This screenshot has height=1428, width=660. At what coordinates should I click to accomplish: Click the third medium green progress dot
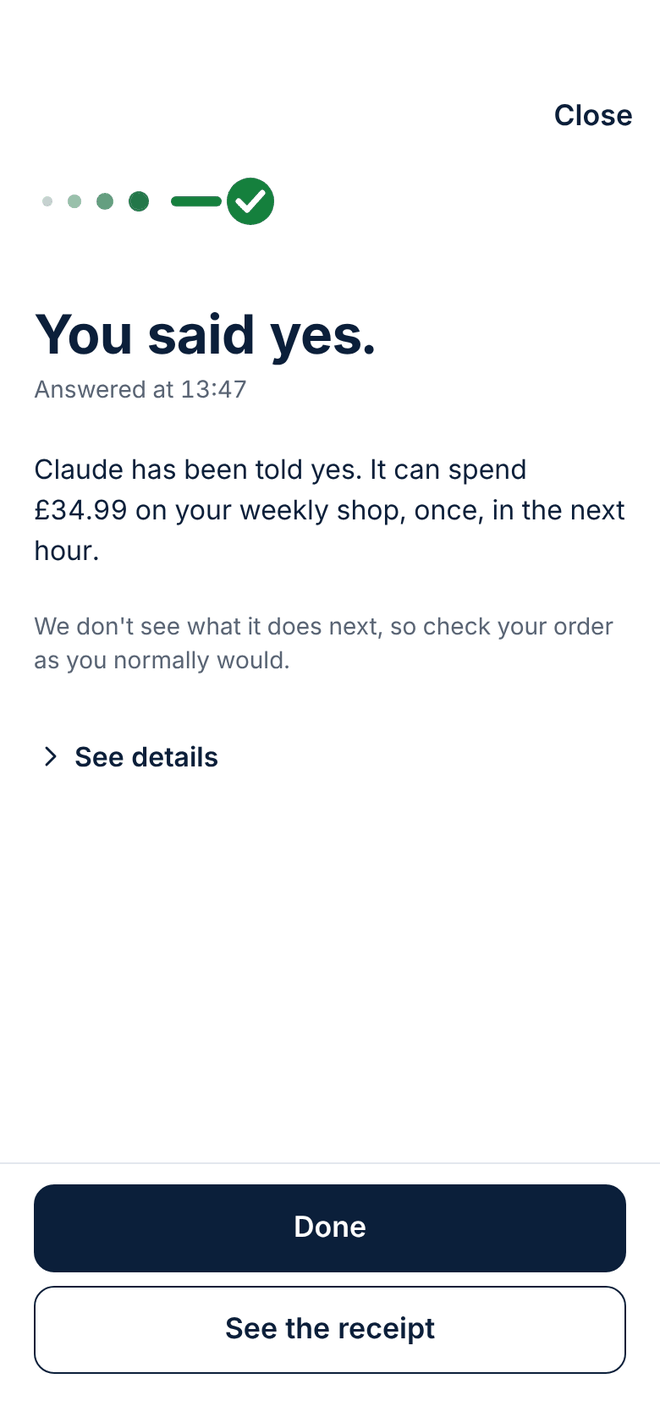pos(105,201)
